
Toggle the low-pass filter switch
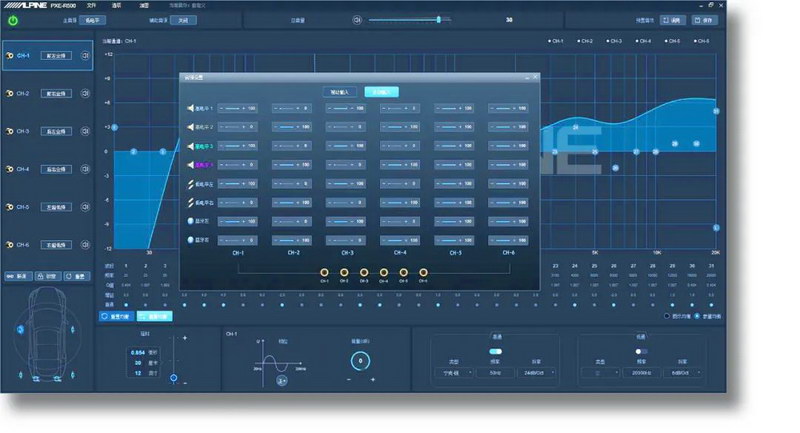coord(641,351)
